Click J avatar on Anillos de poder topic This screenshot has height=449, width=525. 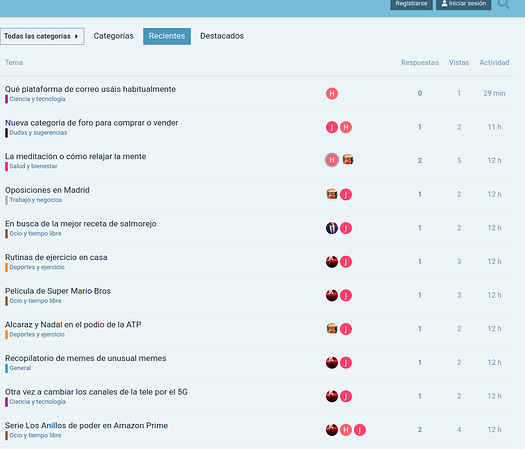point(360,430)
